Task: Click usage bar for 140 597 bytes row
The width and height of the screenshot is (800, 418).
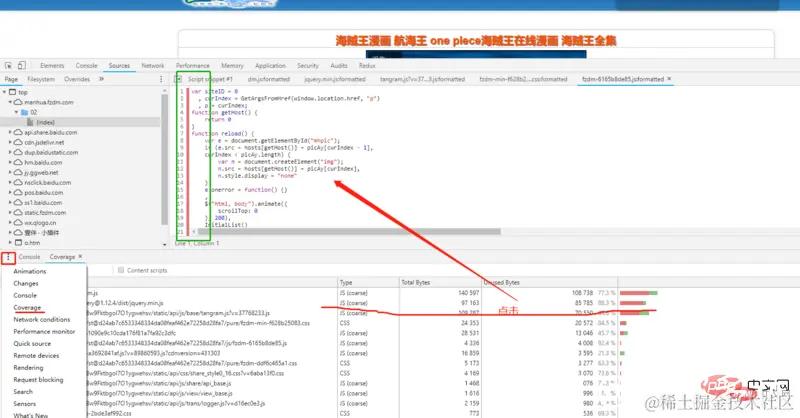Action: [638, 293]
